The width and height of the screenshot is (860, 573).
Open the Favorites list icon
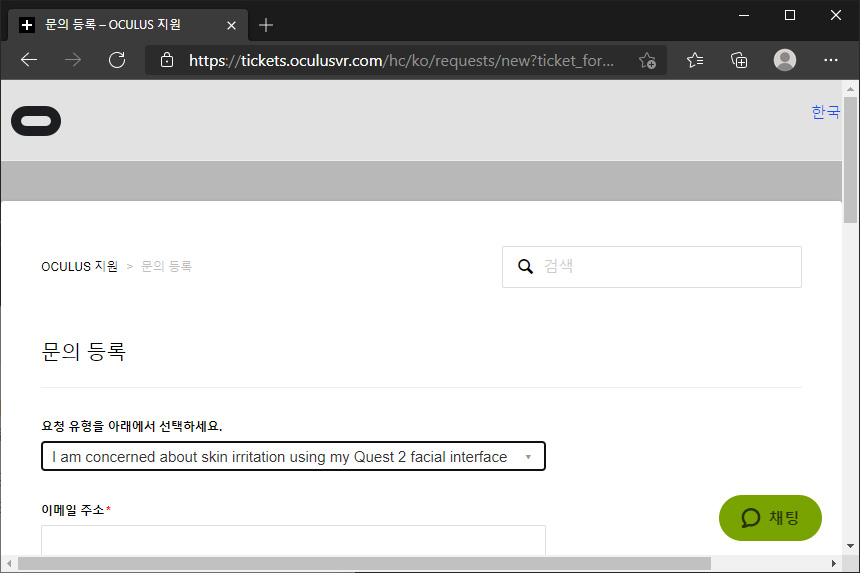695,60
